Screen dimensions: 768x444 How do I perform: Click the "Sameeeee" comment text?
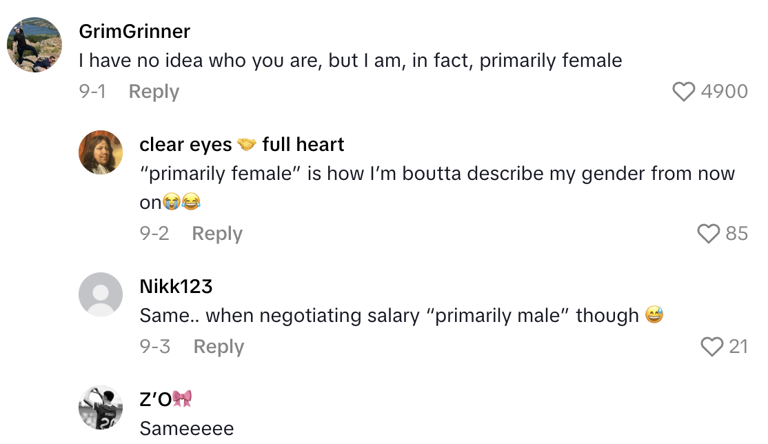click(x=186, y=429)
